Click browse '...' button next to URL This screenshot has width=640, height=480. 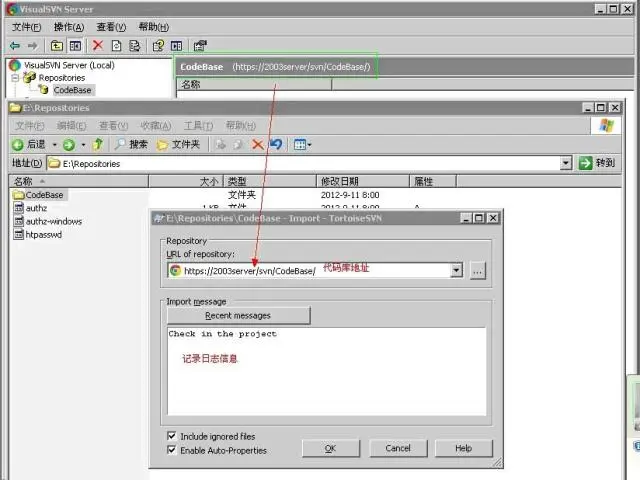point(478,271)
